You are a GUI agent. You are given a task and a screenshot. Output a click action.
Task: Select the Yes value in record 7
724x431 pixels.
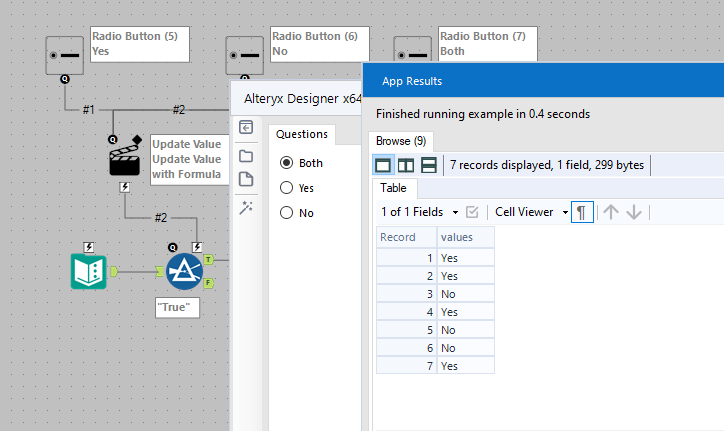[465, 366]
